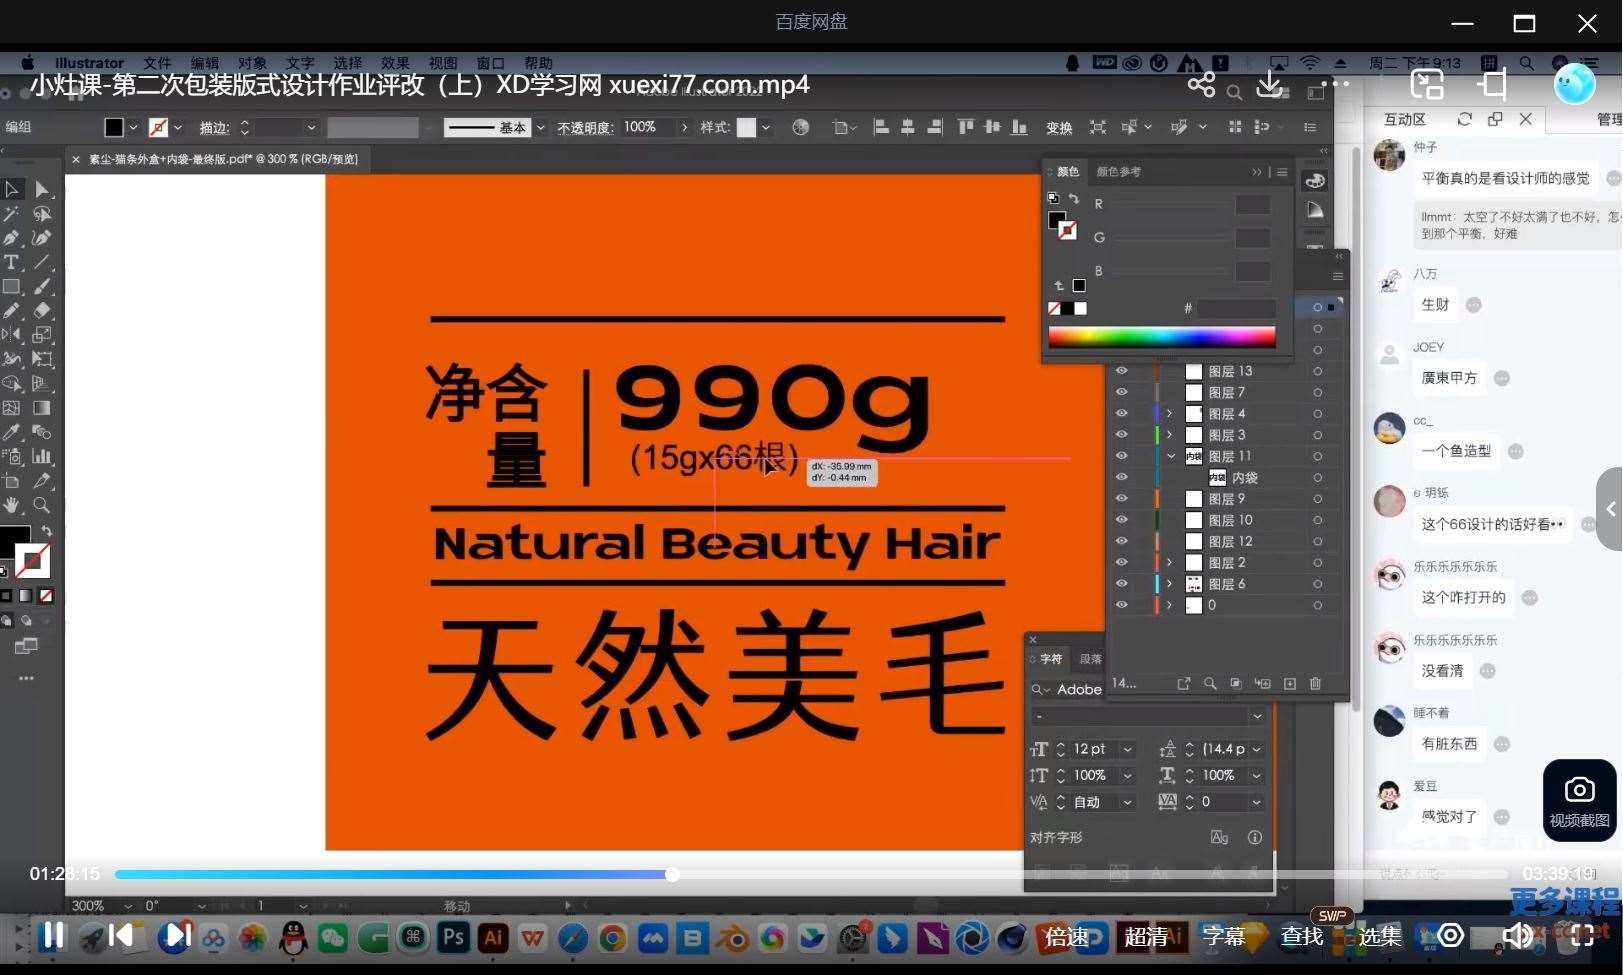
Task: Hide the 内袋 sublayer
Action: click(1121, 477)
